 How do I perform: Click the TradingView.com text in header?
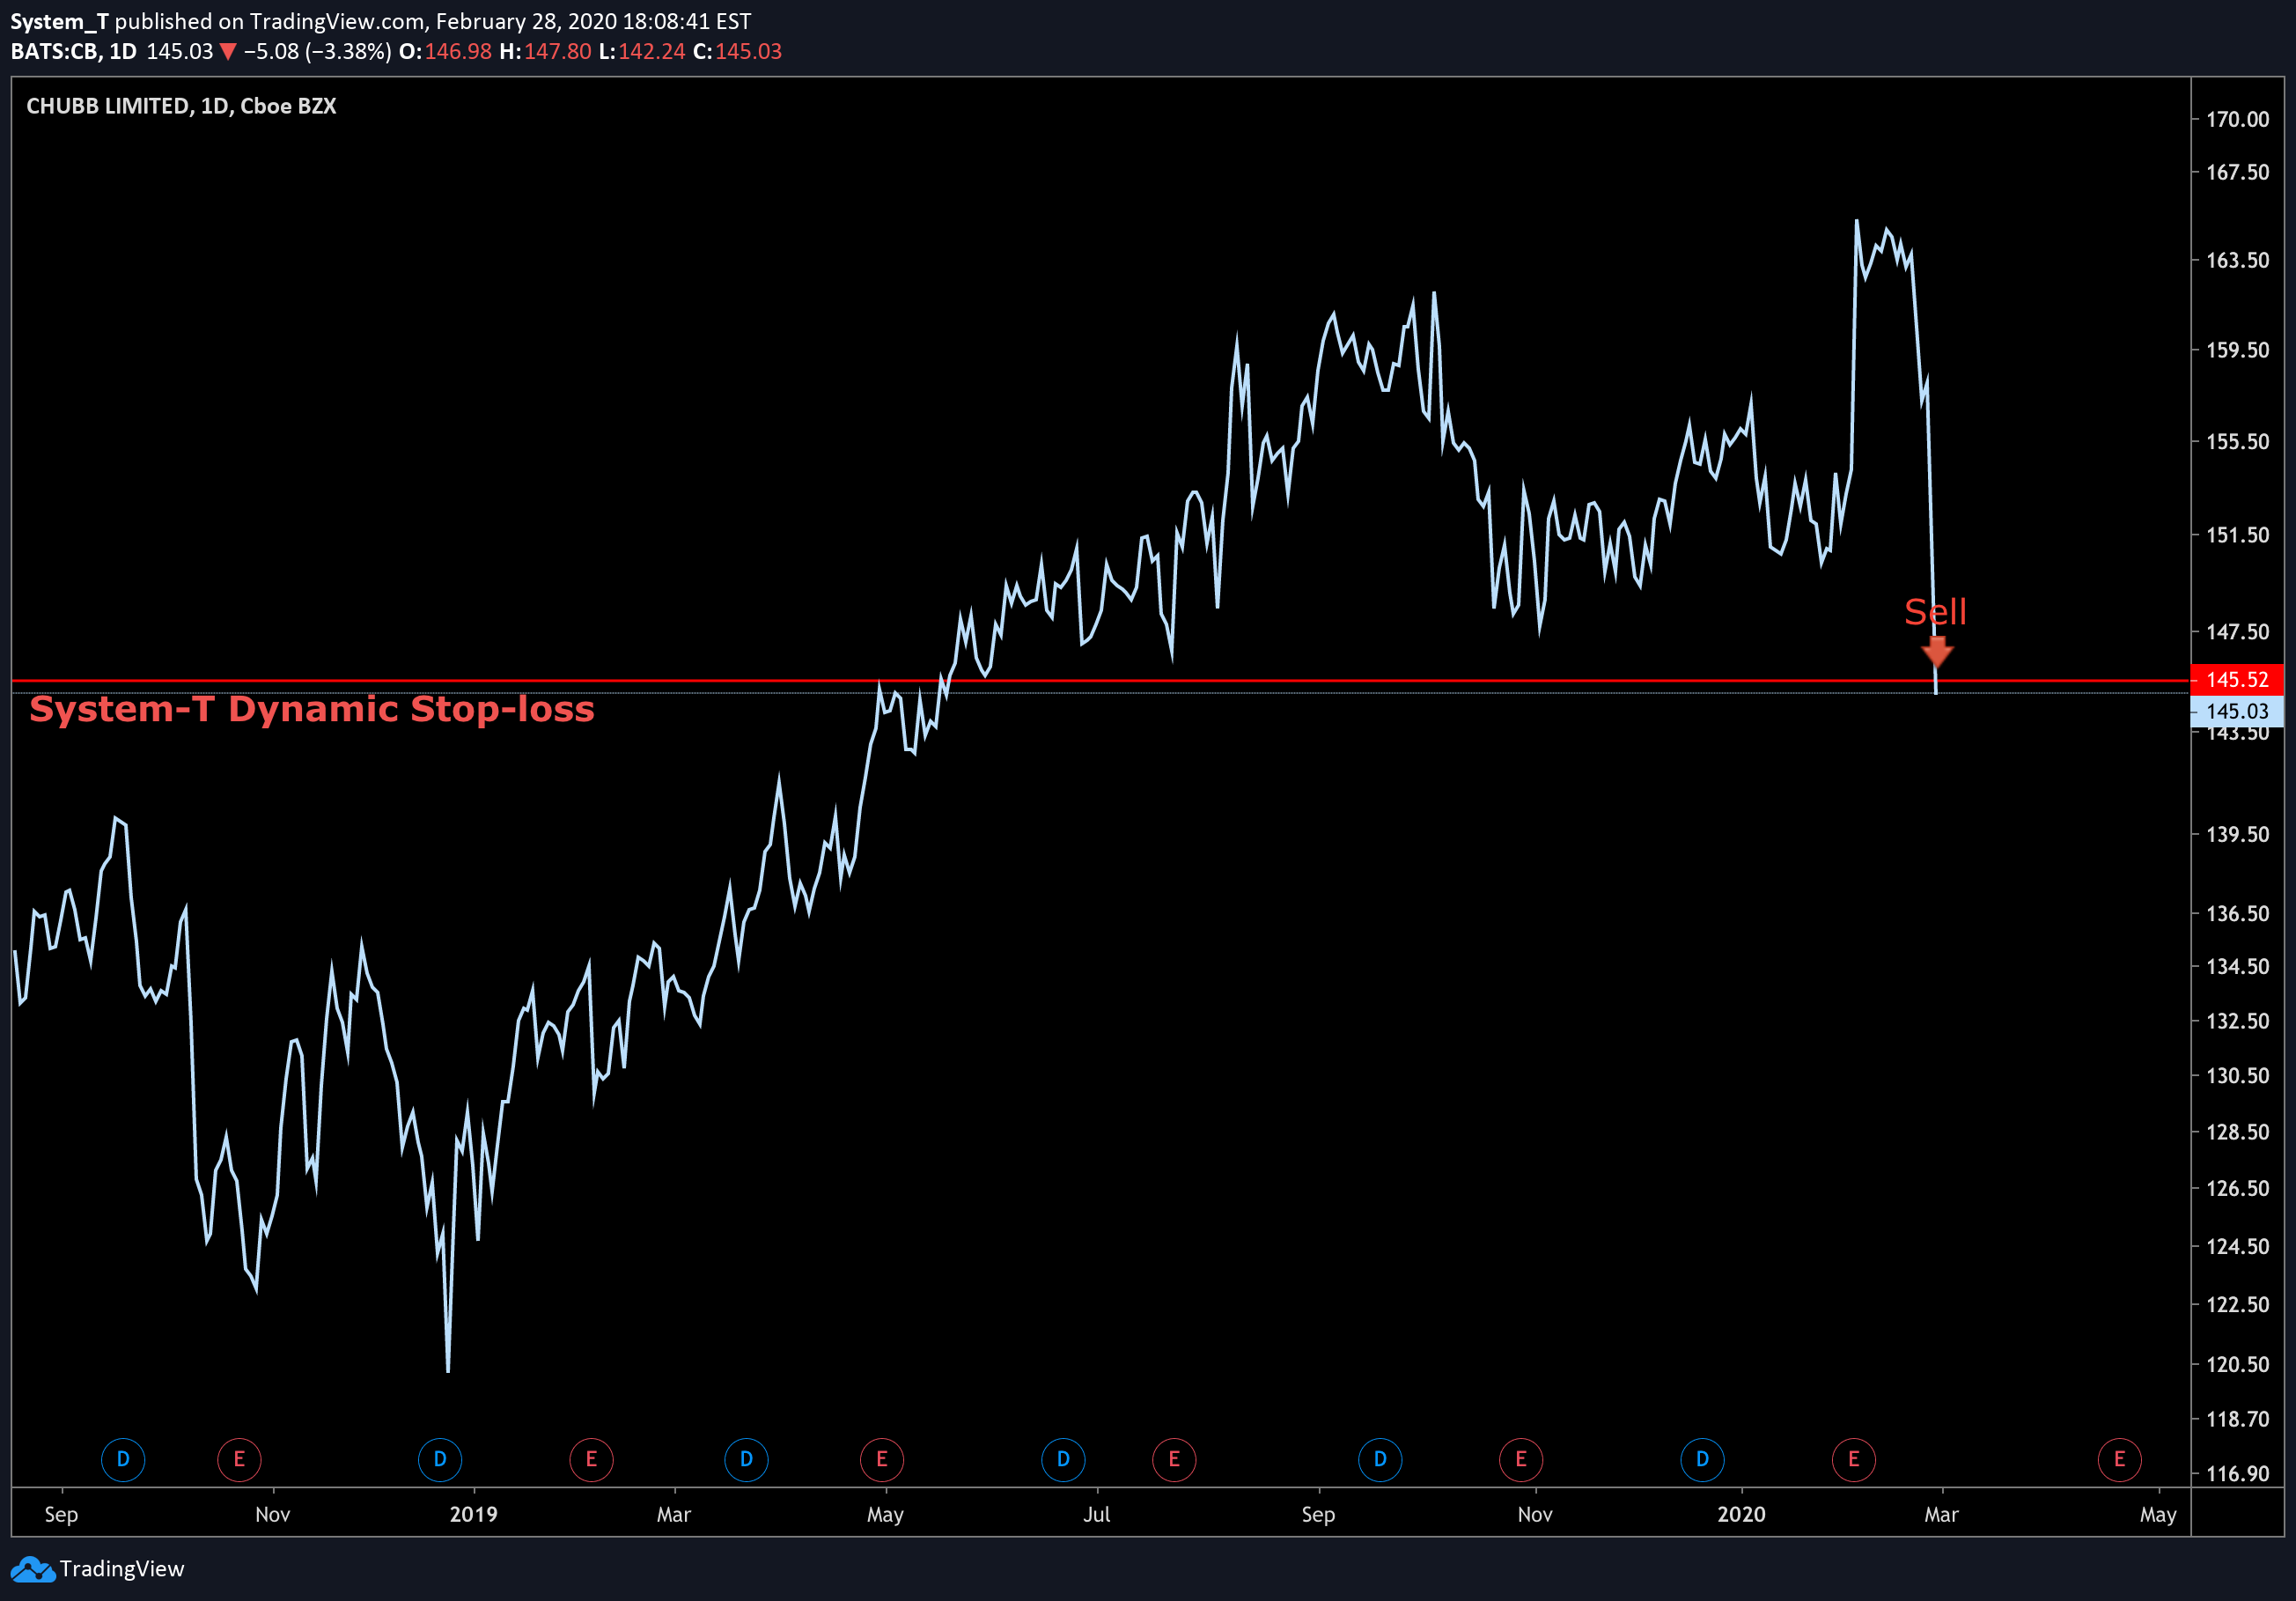click(337, 21)
